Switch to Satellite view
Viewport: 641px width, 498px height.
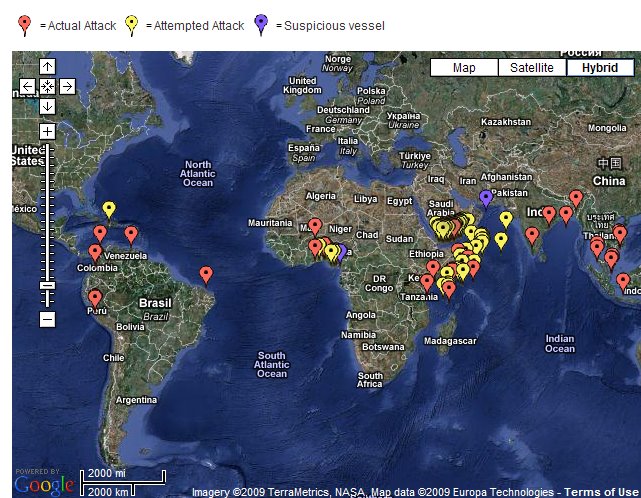click(532, 67)
